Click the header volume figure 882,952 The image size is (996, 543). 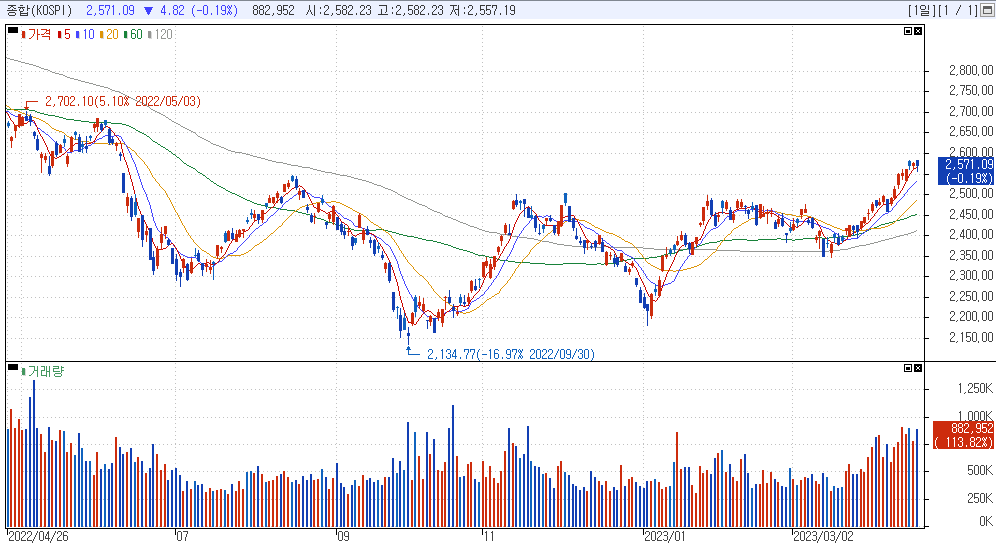(x=273, y=10)
